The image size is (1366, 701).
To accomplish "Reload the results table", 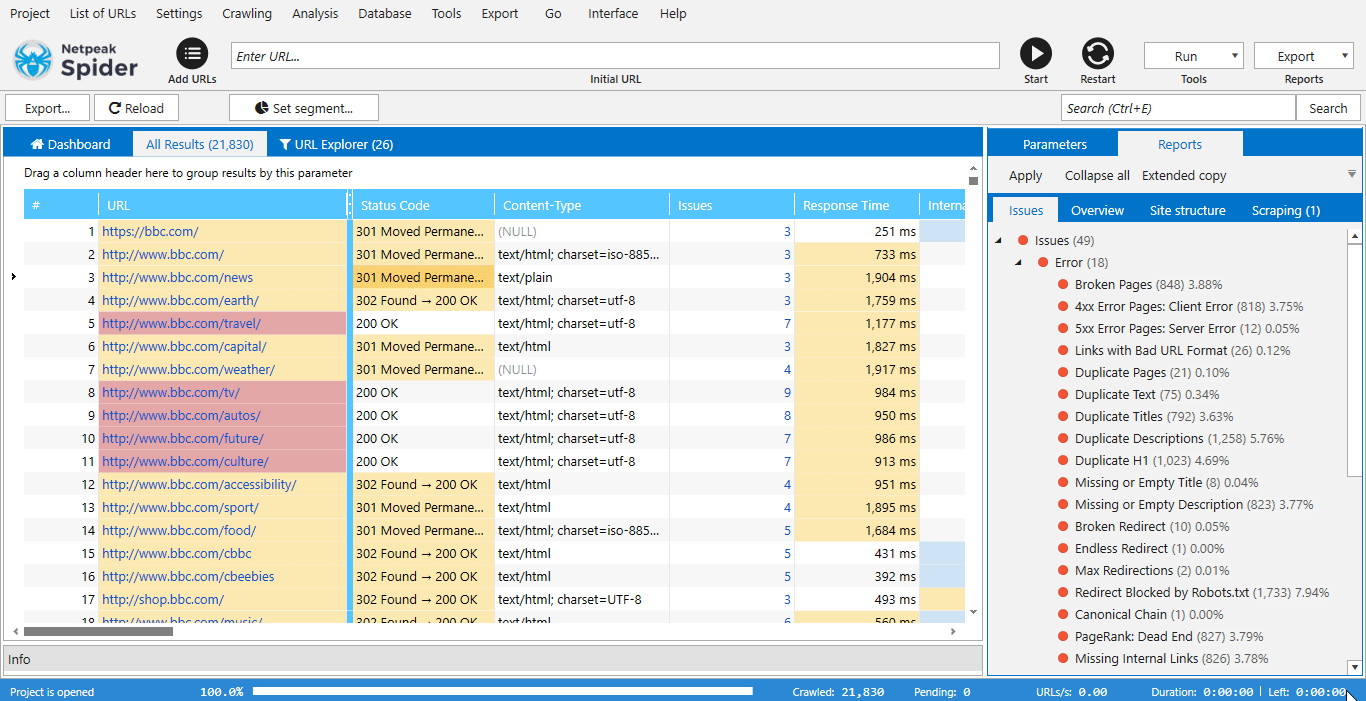I will click(136, 108).
